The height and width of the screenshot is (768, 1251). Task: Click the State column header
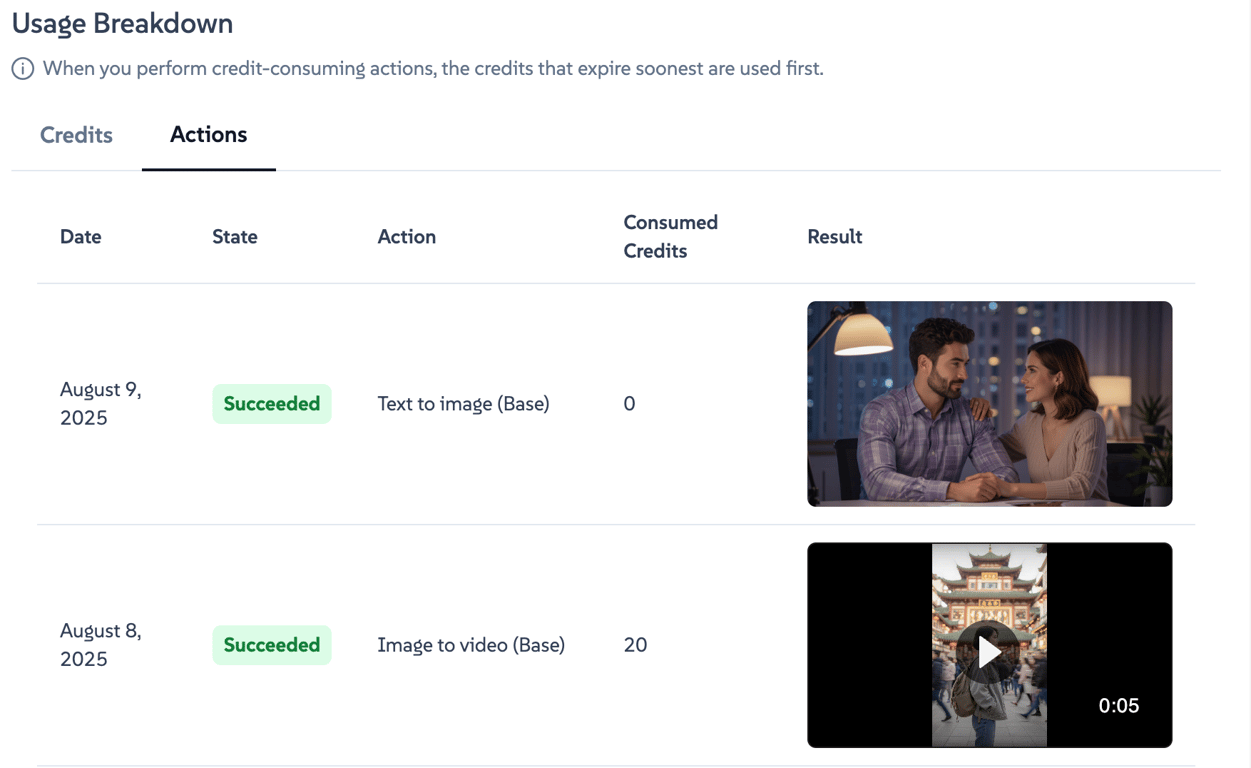(x=234, y=237)
